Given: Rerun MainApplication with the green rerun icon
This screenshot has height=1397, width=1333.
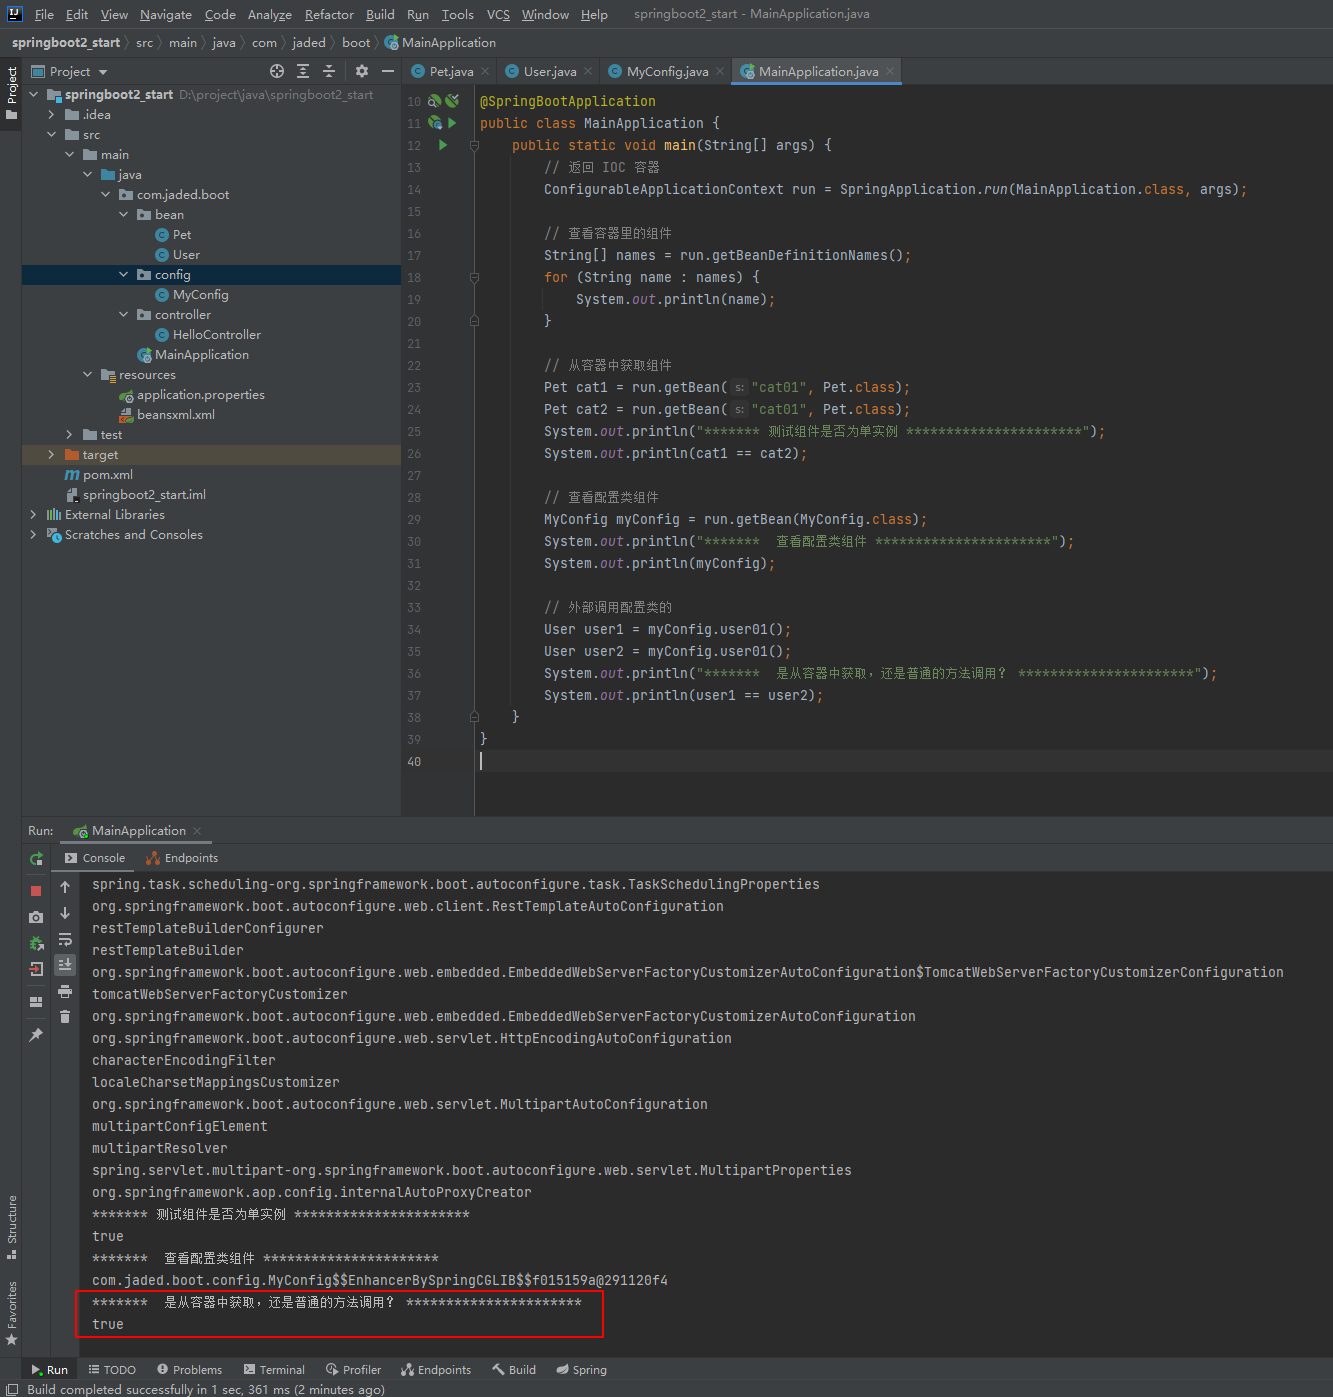Looking at the screenshot, I should (36, 859).
